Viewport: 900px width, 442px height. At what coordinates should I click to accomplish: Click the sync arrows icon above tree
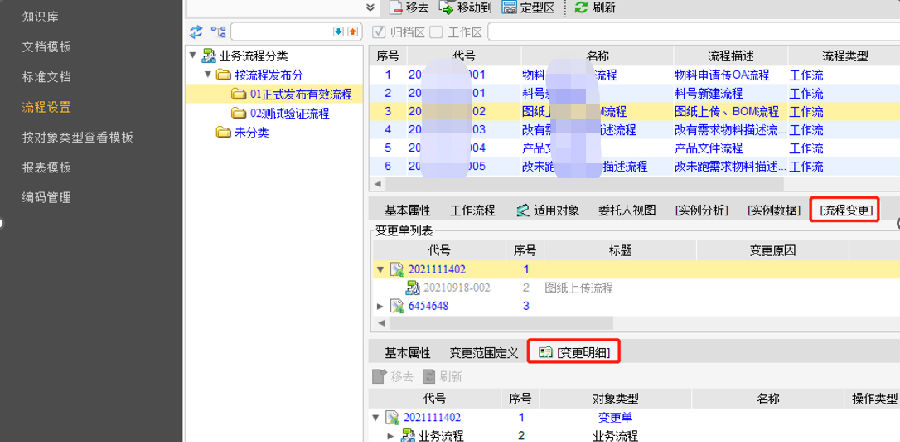[x=196, y=32]
